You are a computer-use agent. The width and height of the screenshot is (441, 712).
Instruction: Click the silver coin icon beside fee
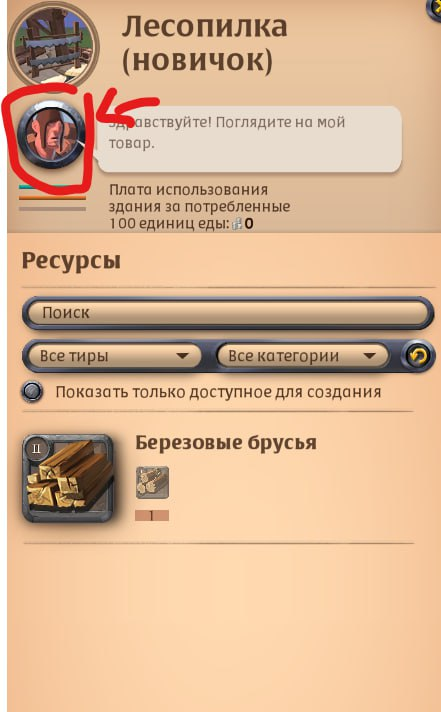(237, 223)
